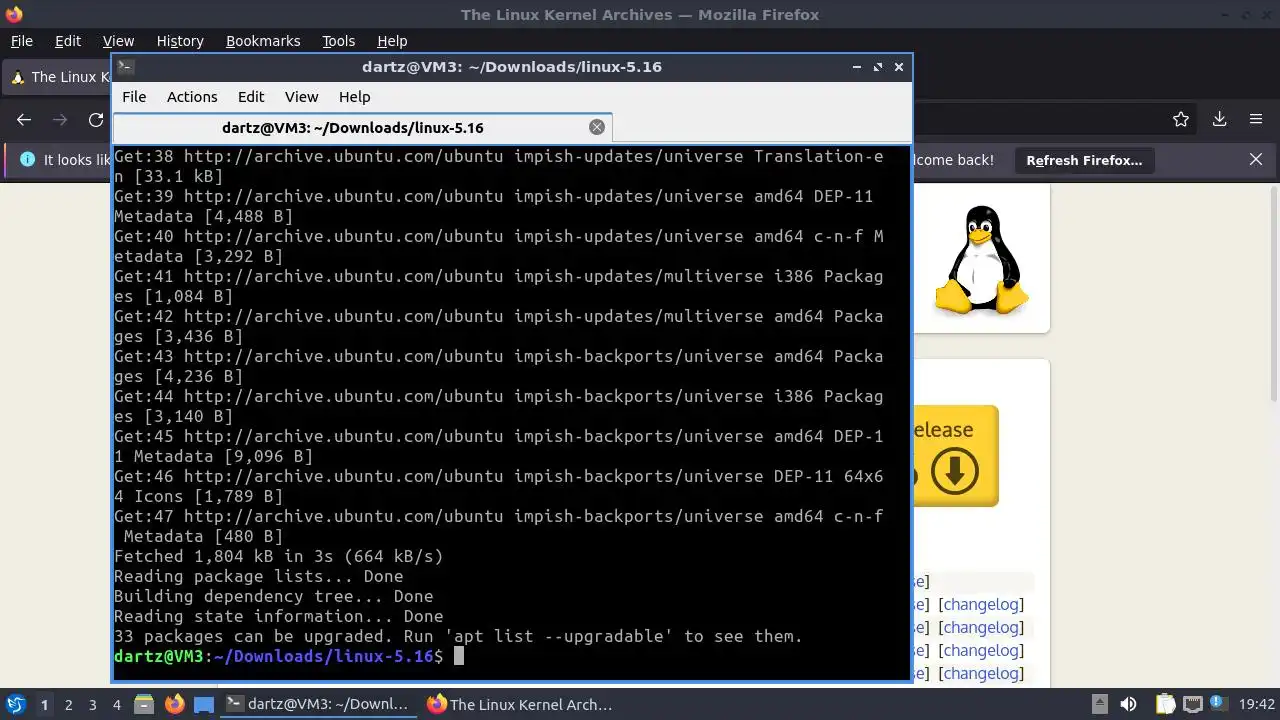1280x720 pixels.
Task: Select the dartz@VM3 terminal tab
Action: coord(362,128)
